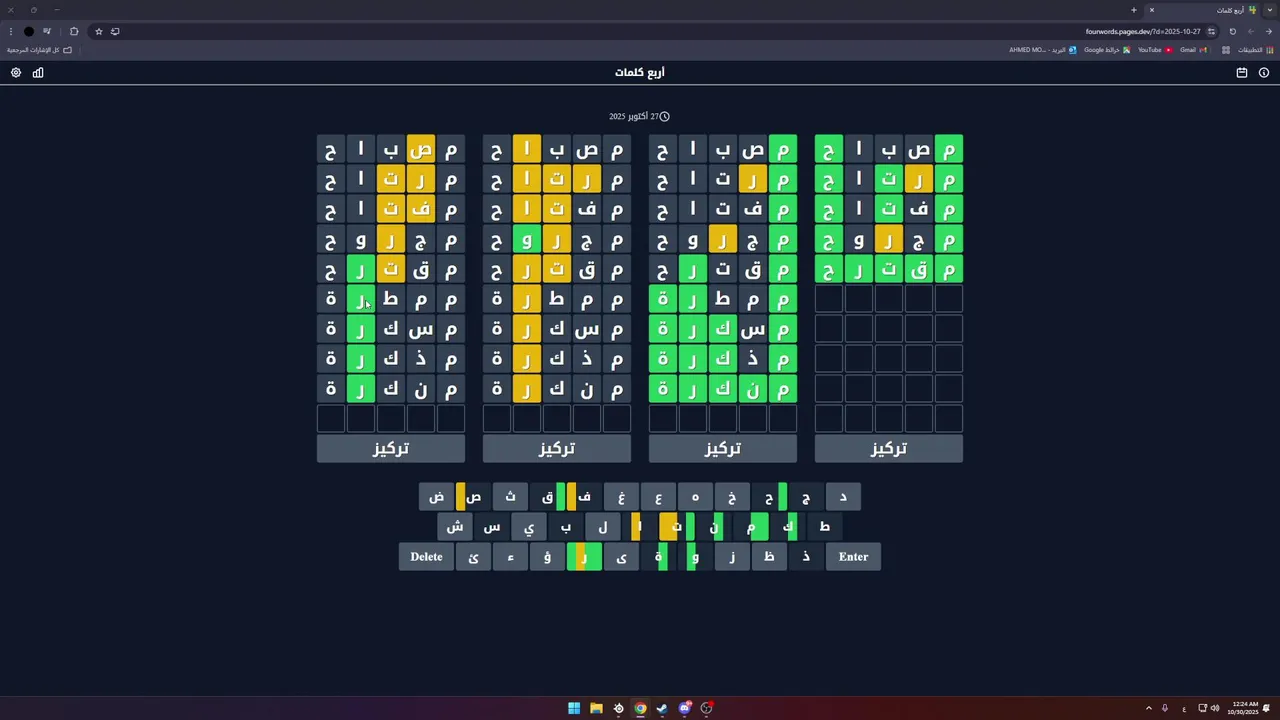Click the تركيز button under the leftmost board
The height and width of the screenshot is (720, 1280).
pyautogui.click(x=391, y=449)
